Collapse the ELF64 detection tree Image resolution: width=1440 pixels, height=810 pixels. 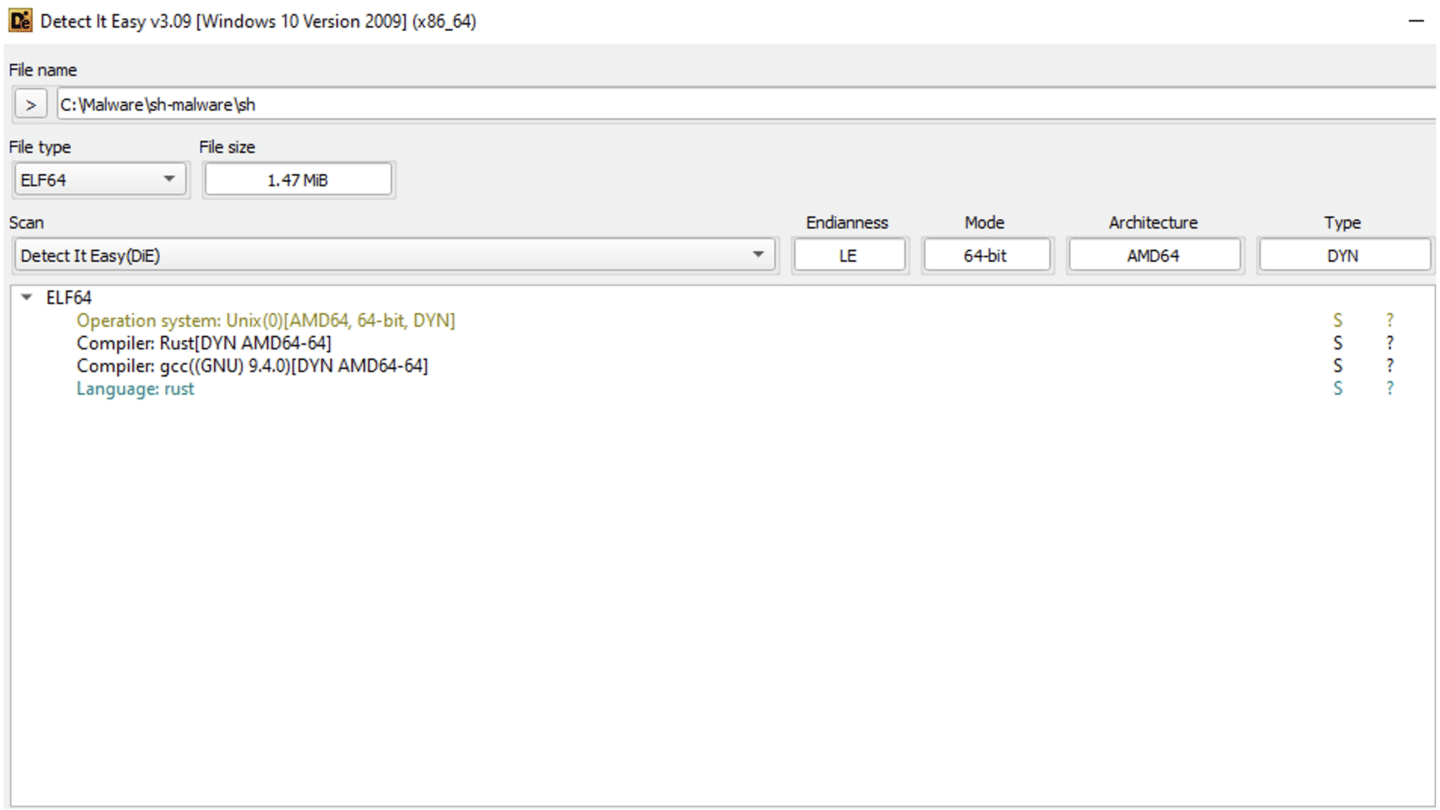tap(26, 297)
